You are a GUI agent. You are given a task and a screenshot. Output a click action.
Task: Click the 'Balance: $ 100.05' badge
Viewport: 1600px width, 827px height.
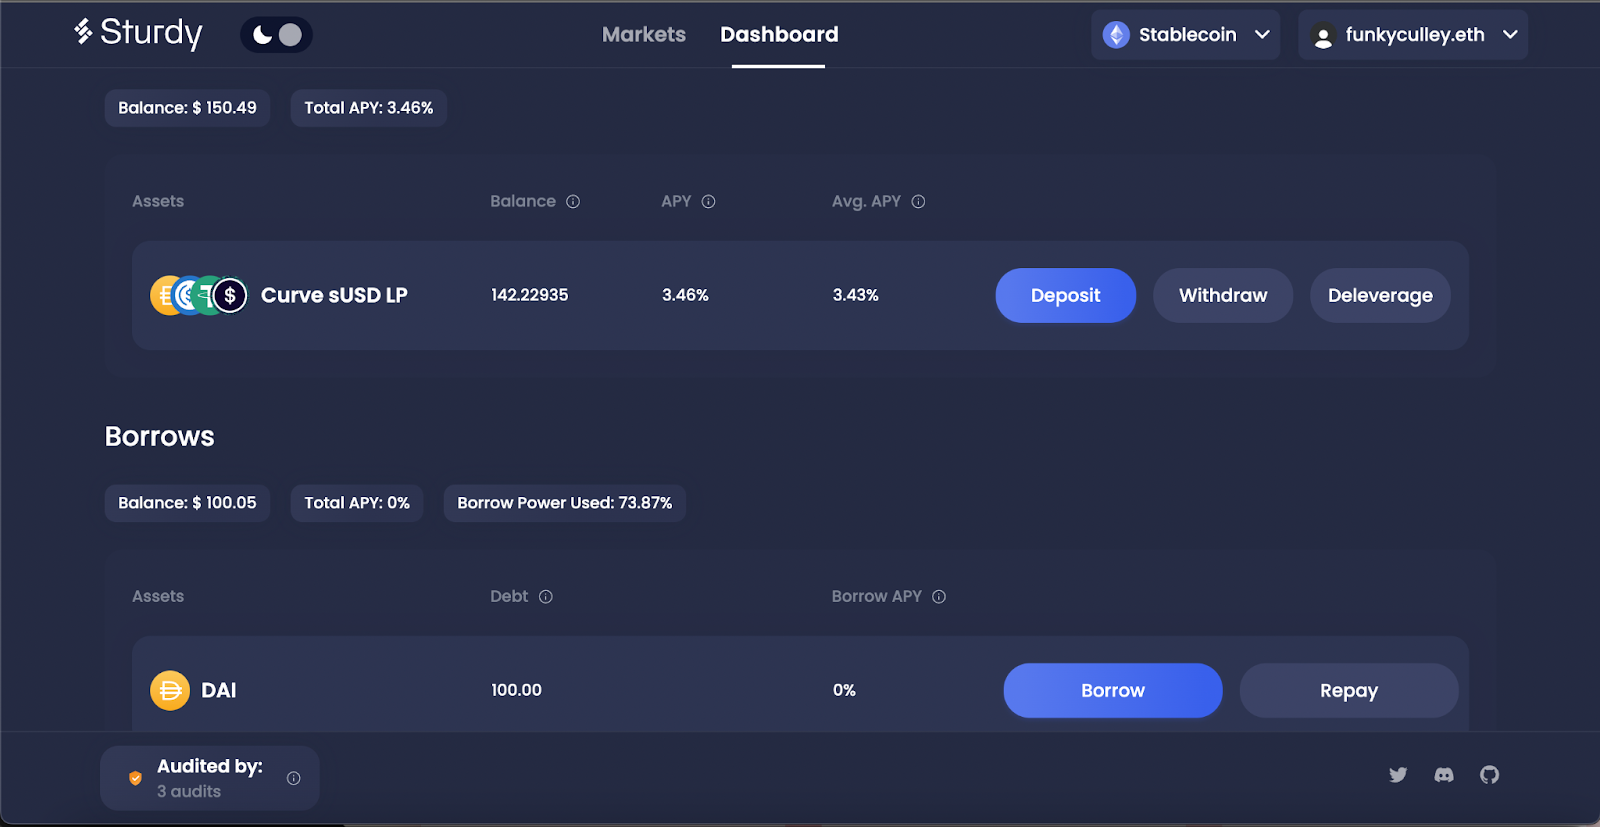[x=187, y=503]
